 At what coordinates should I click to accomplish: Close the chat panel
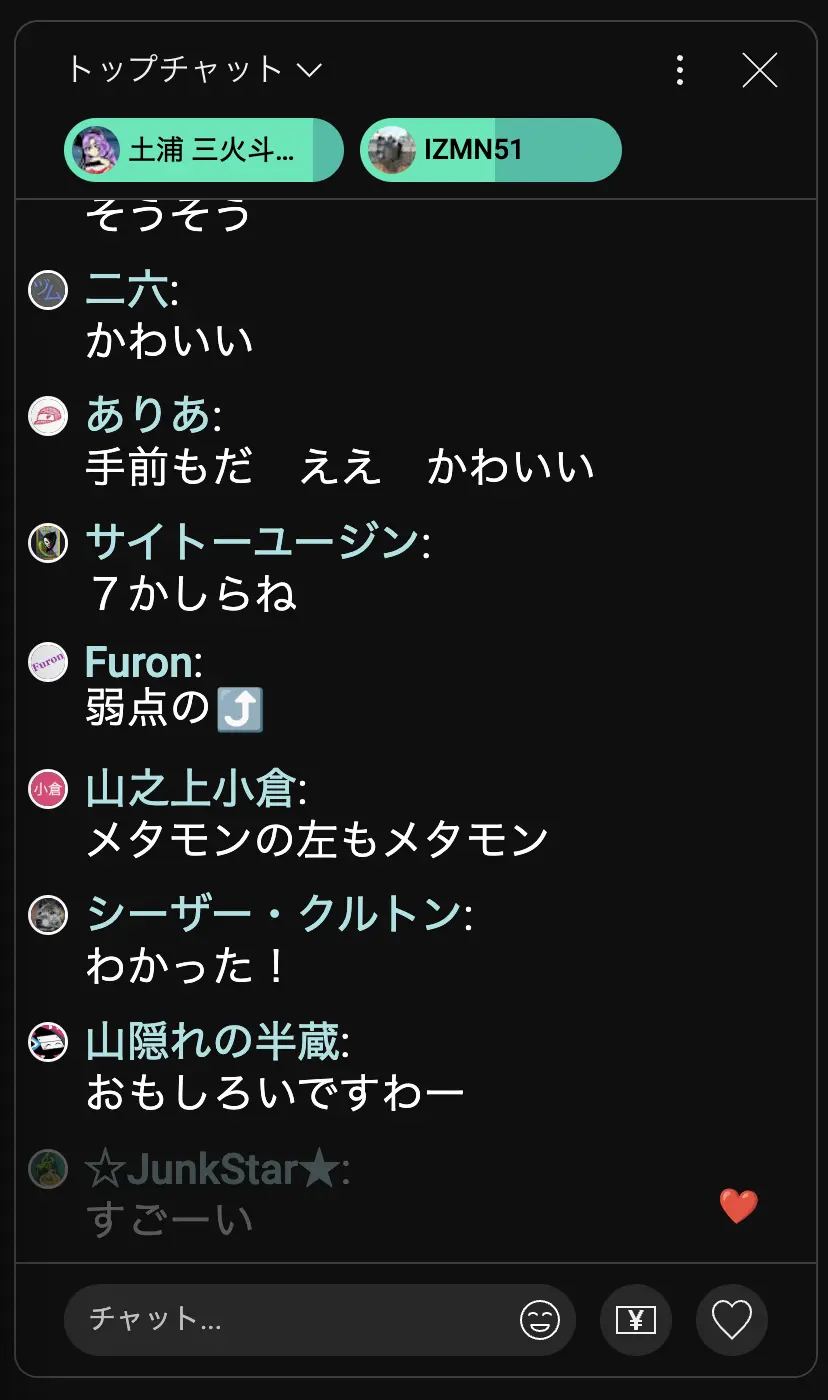pos(760,70)
